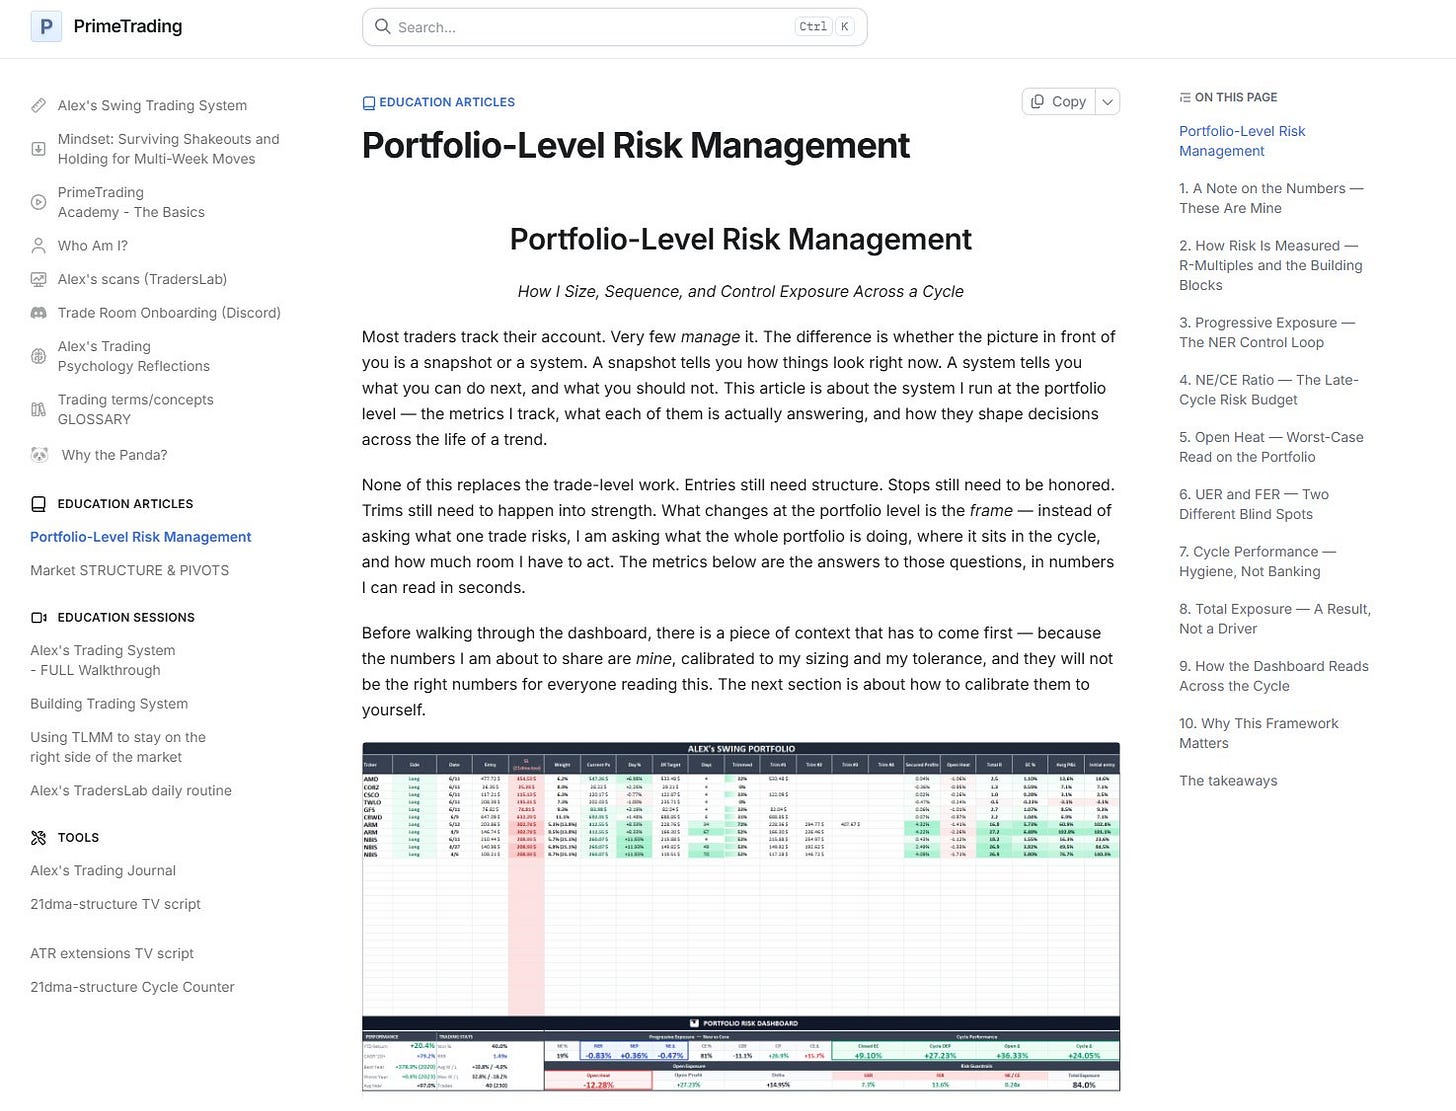Select Portfolio-Level Risk Management in sidebar

pos(140,537)
